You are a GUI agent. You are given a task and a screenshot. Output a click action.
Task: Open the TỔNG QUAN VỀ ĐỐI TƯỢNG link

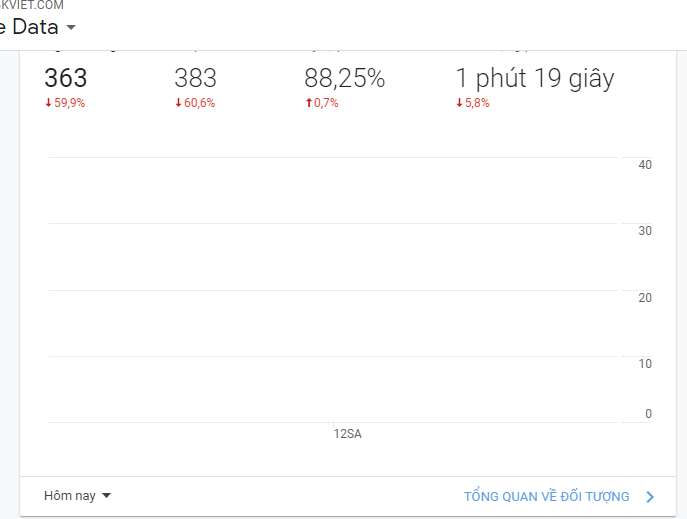[x=547, y=496]
